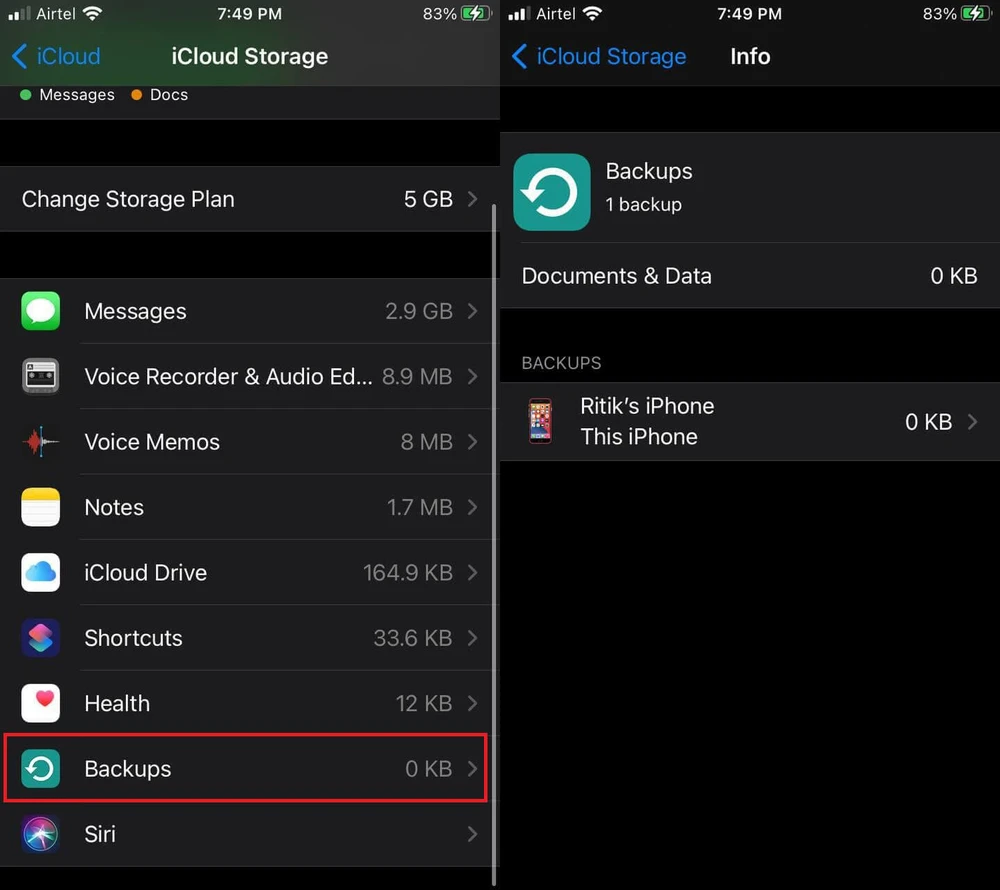
Task: Tap the large Backups icon in Info
Action: click(552, 192)
